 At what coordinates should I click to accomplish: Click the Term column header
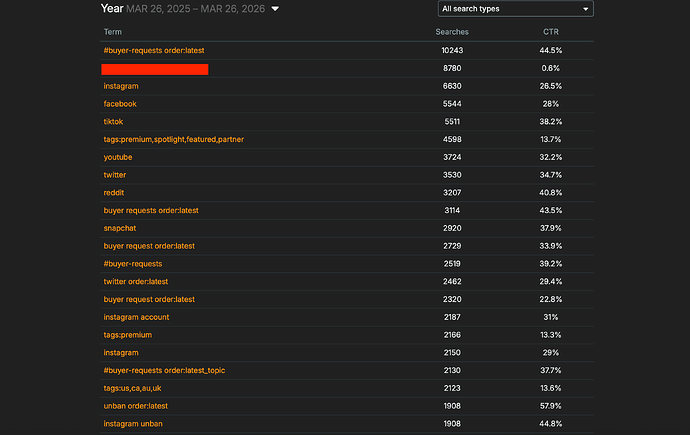[x=113, y=32]
